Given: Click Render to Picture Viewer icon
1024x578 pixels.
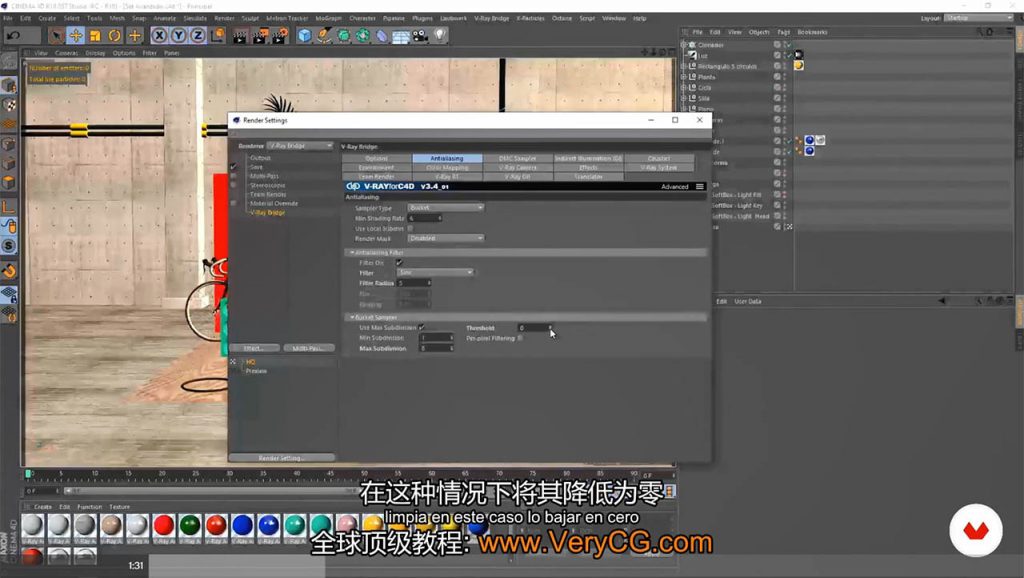Looking at the screenshot, I should tap(260, 35).
